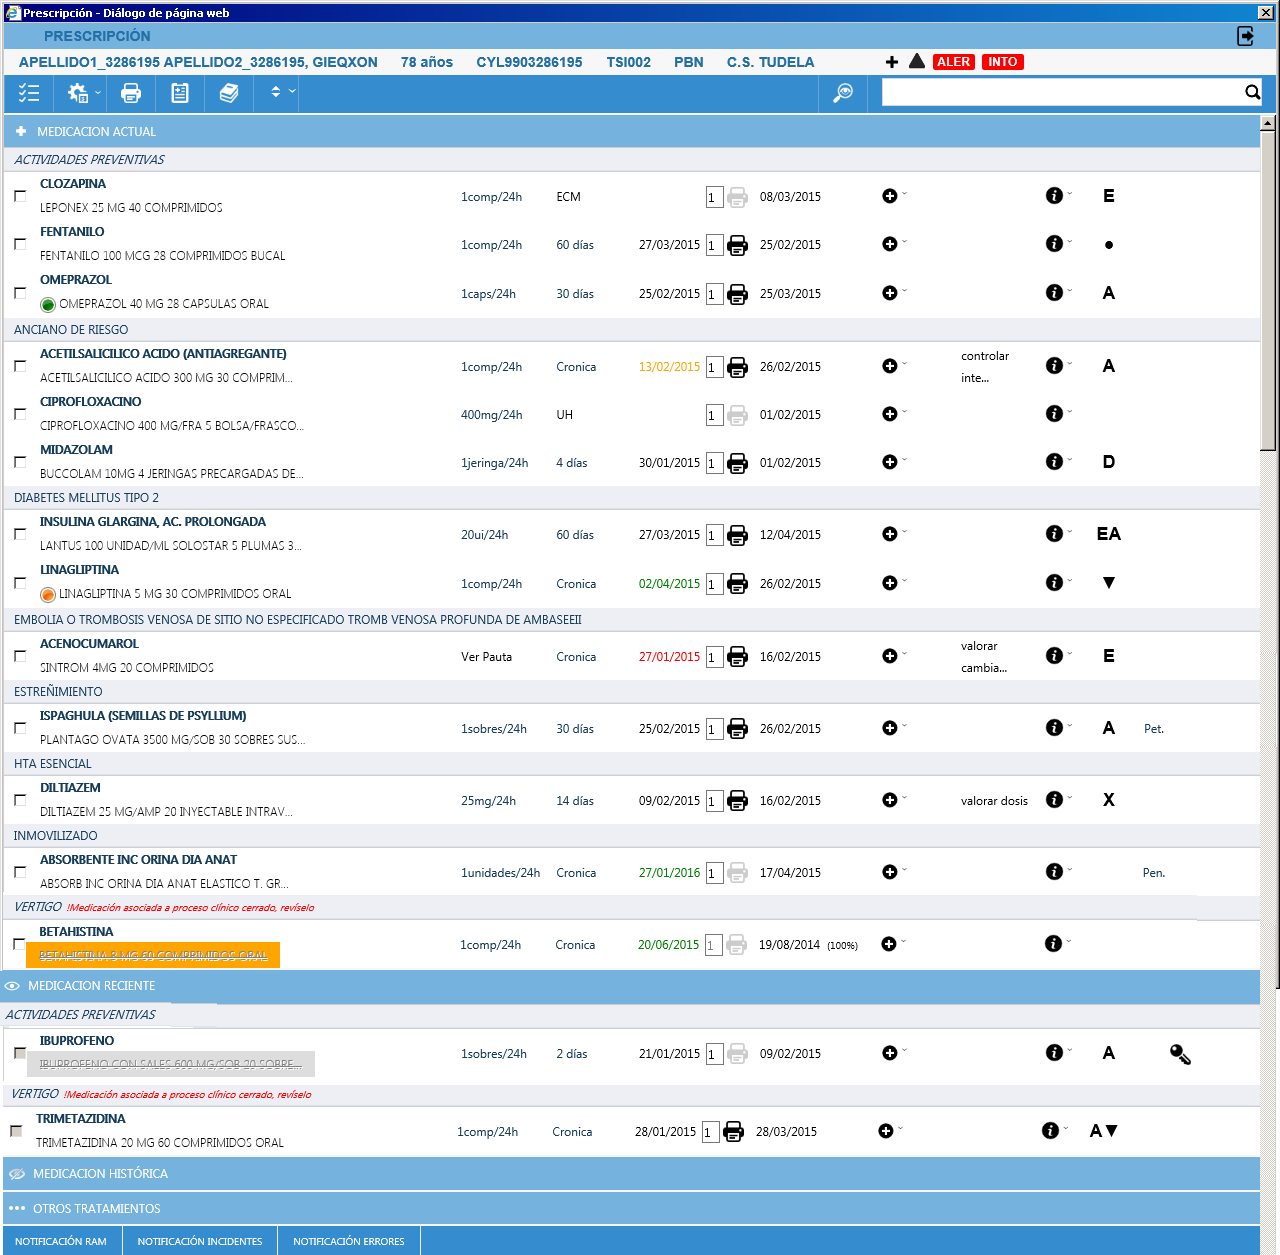The height and width of the screenshot is (1255, 1280).
Task: Expand the plus dropdown for OMEPRAZOL
Action: (892, 293)
